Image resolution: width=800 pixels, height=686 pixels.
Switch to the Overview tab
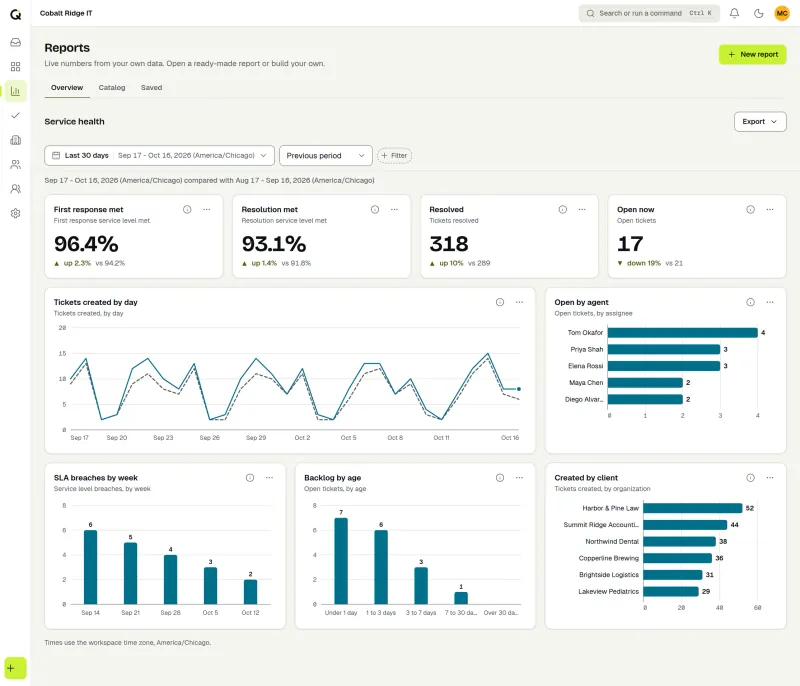[x=67, y=88]
